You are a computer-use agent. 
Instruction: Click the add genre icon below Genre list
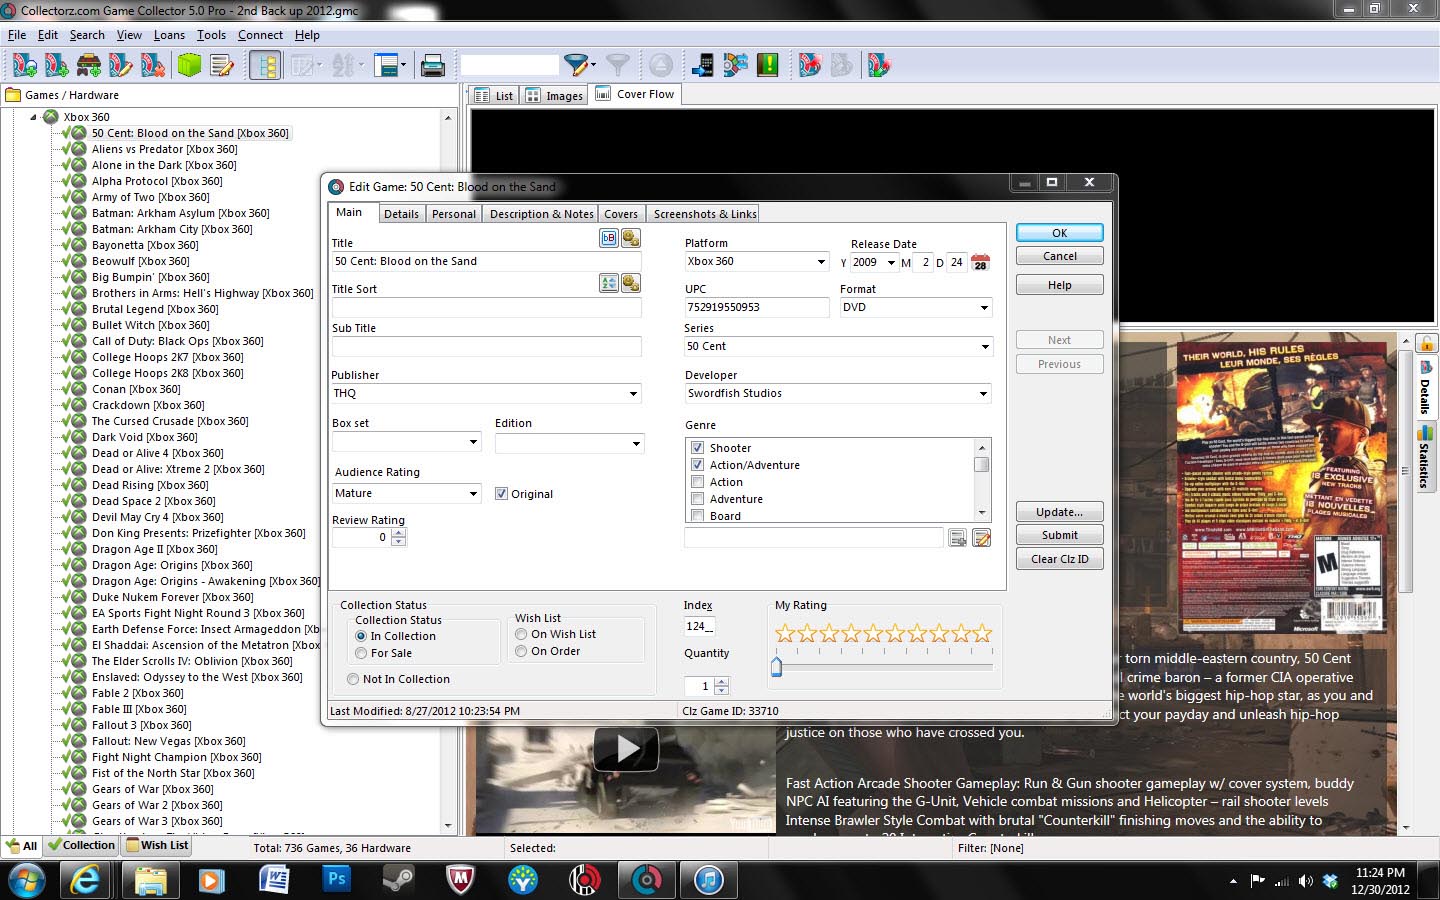point(958,538)
